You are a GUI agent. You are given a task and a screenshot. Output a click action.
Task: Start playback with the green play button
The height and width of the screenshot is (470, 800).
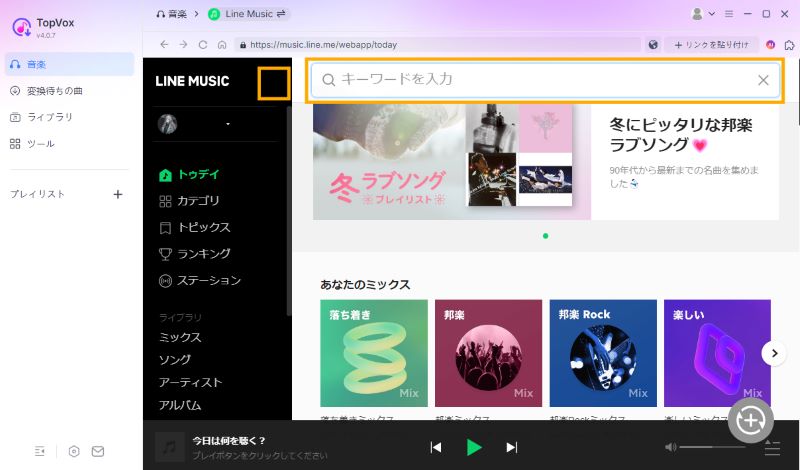(x=474, y=448)
